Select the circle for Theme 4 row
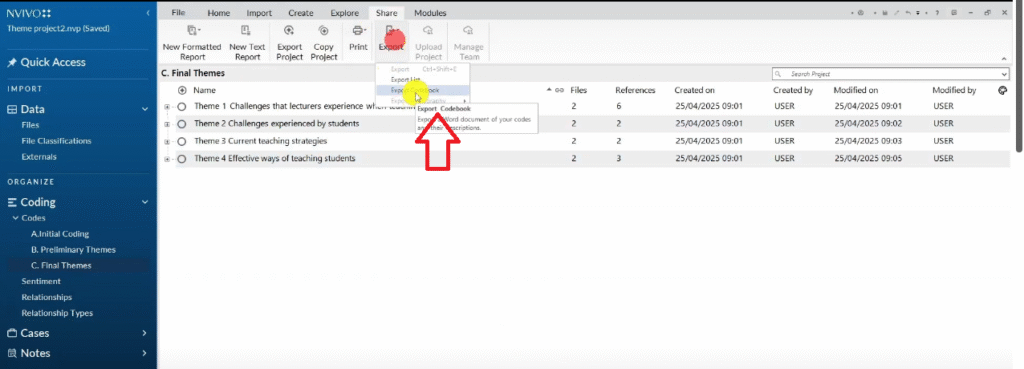Image resolution: width=1024 pixels, height=369 pixels. pyautogui.click(x=182, y=159)
